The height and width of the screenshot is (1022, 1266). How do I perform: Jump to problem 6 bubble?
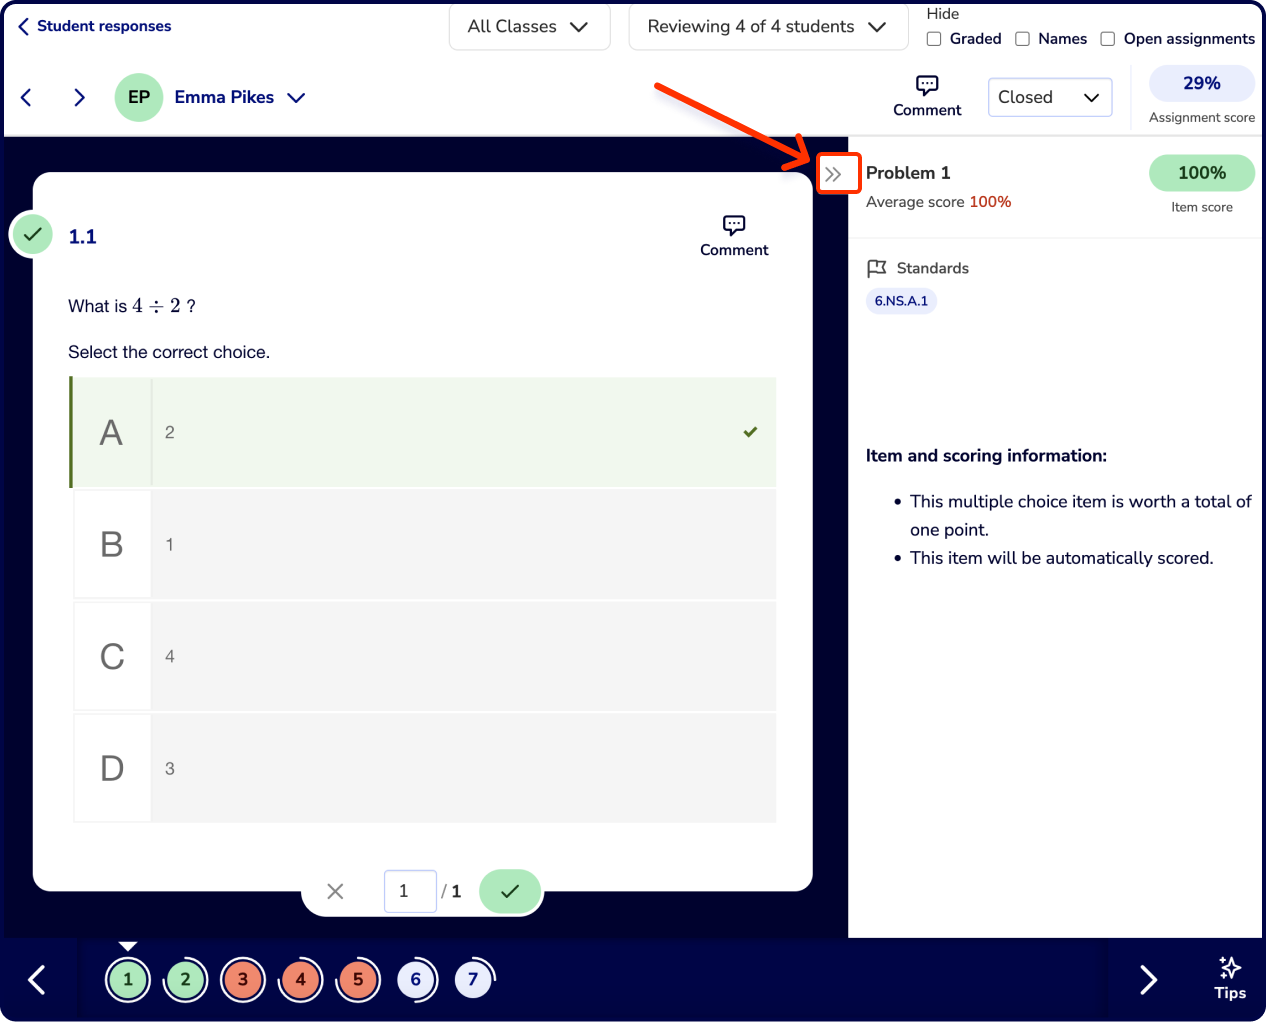click(x=416, y=980)
